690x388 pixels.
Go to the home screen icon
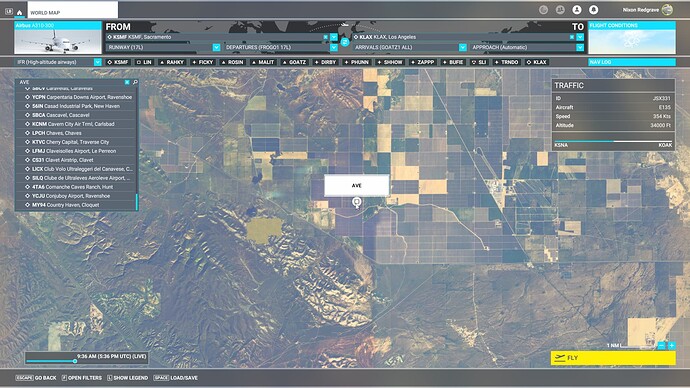tap(19, 12)
